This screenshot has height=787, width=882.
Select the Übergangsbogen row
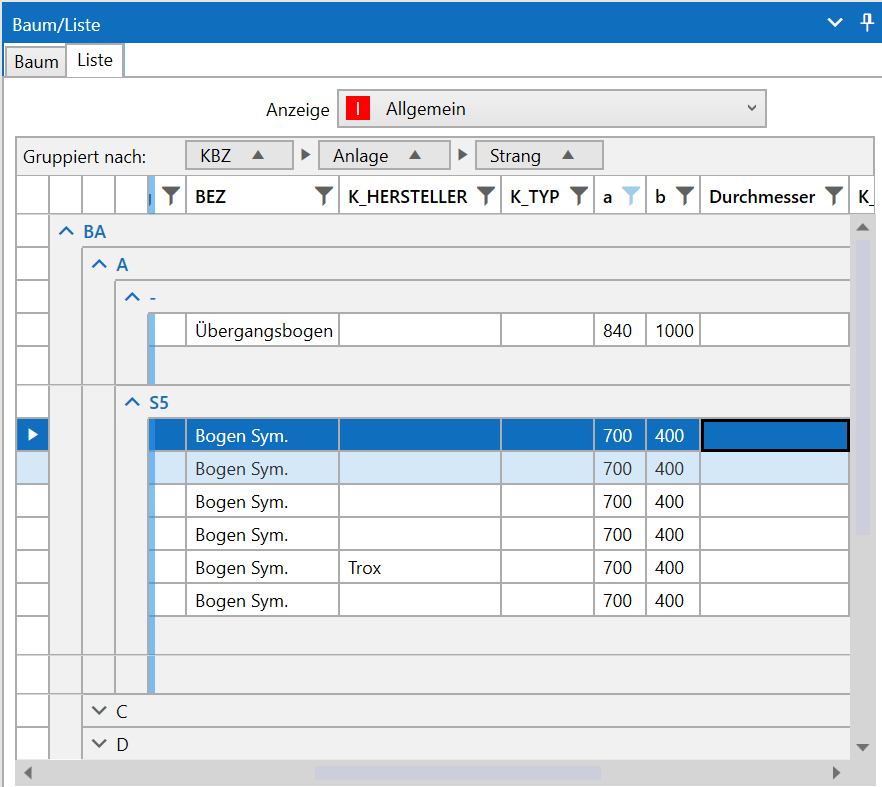tap(501, 330)
